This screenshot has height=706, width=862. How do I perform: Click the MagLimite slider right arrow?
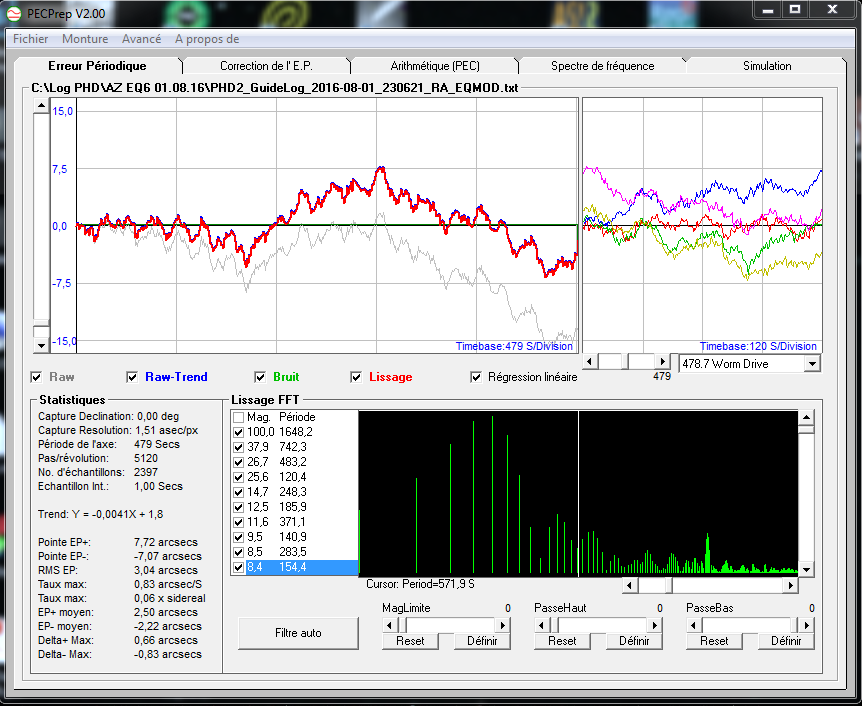click(502, 625)
